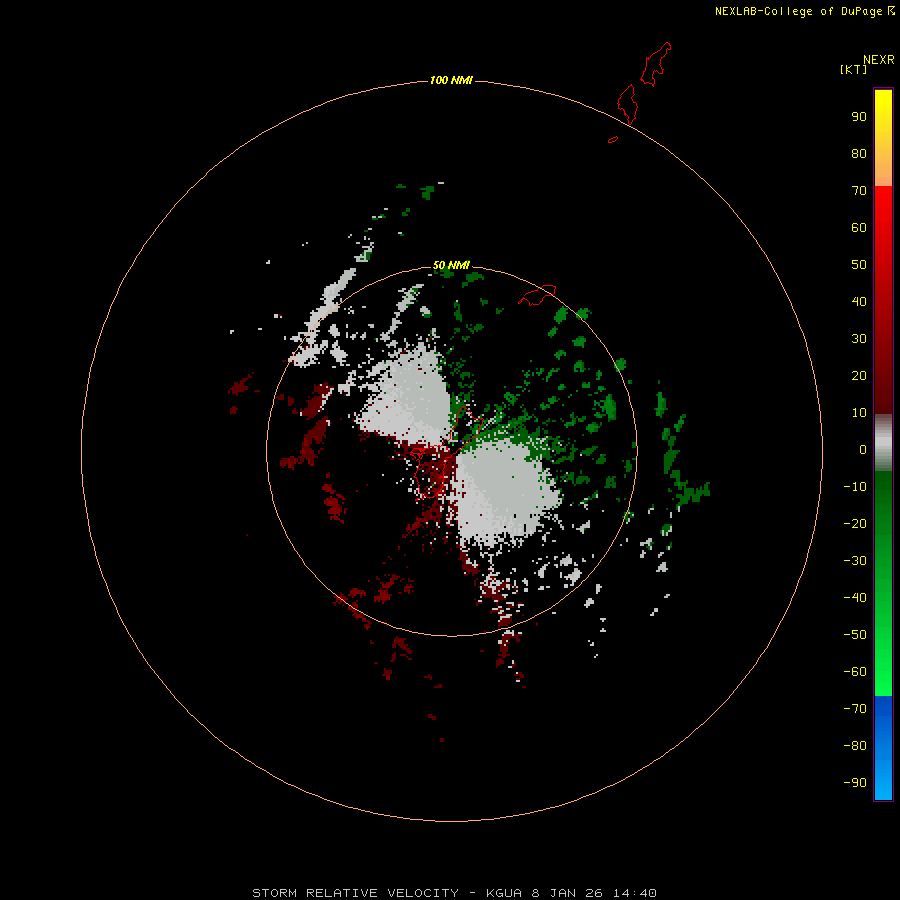
Task: Click the "30" scale value label
Action: (x=859, y=339)
